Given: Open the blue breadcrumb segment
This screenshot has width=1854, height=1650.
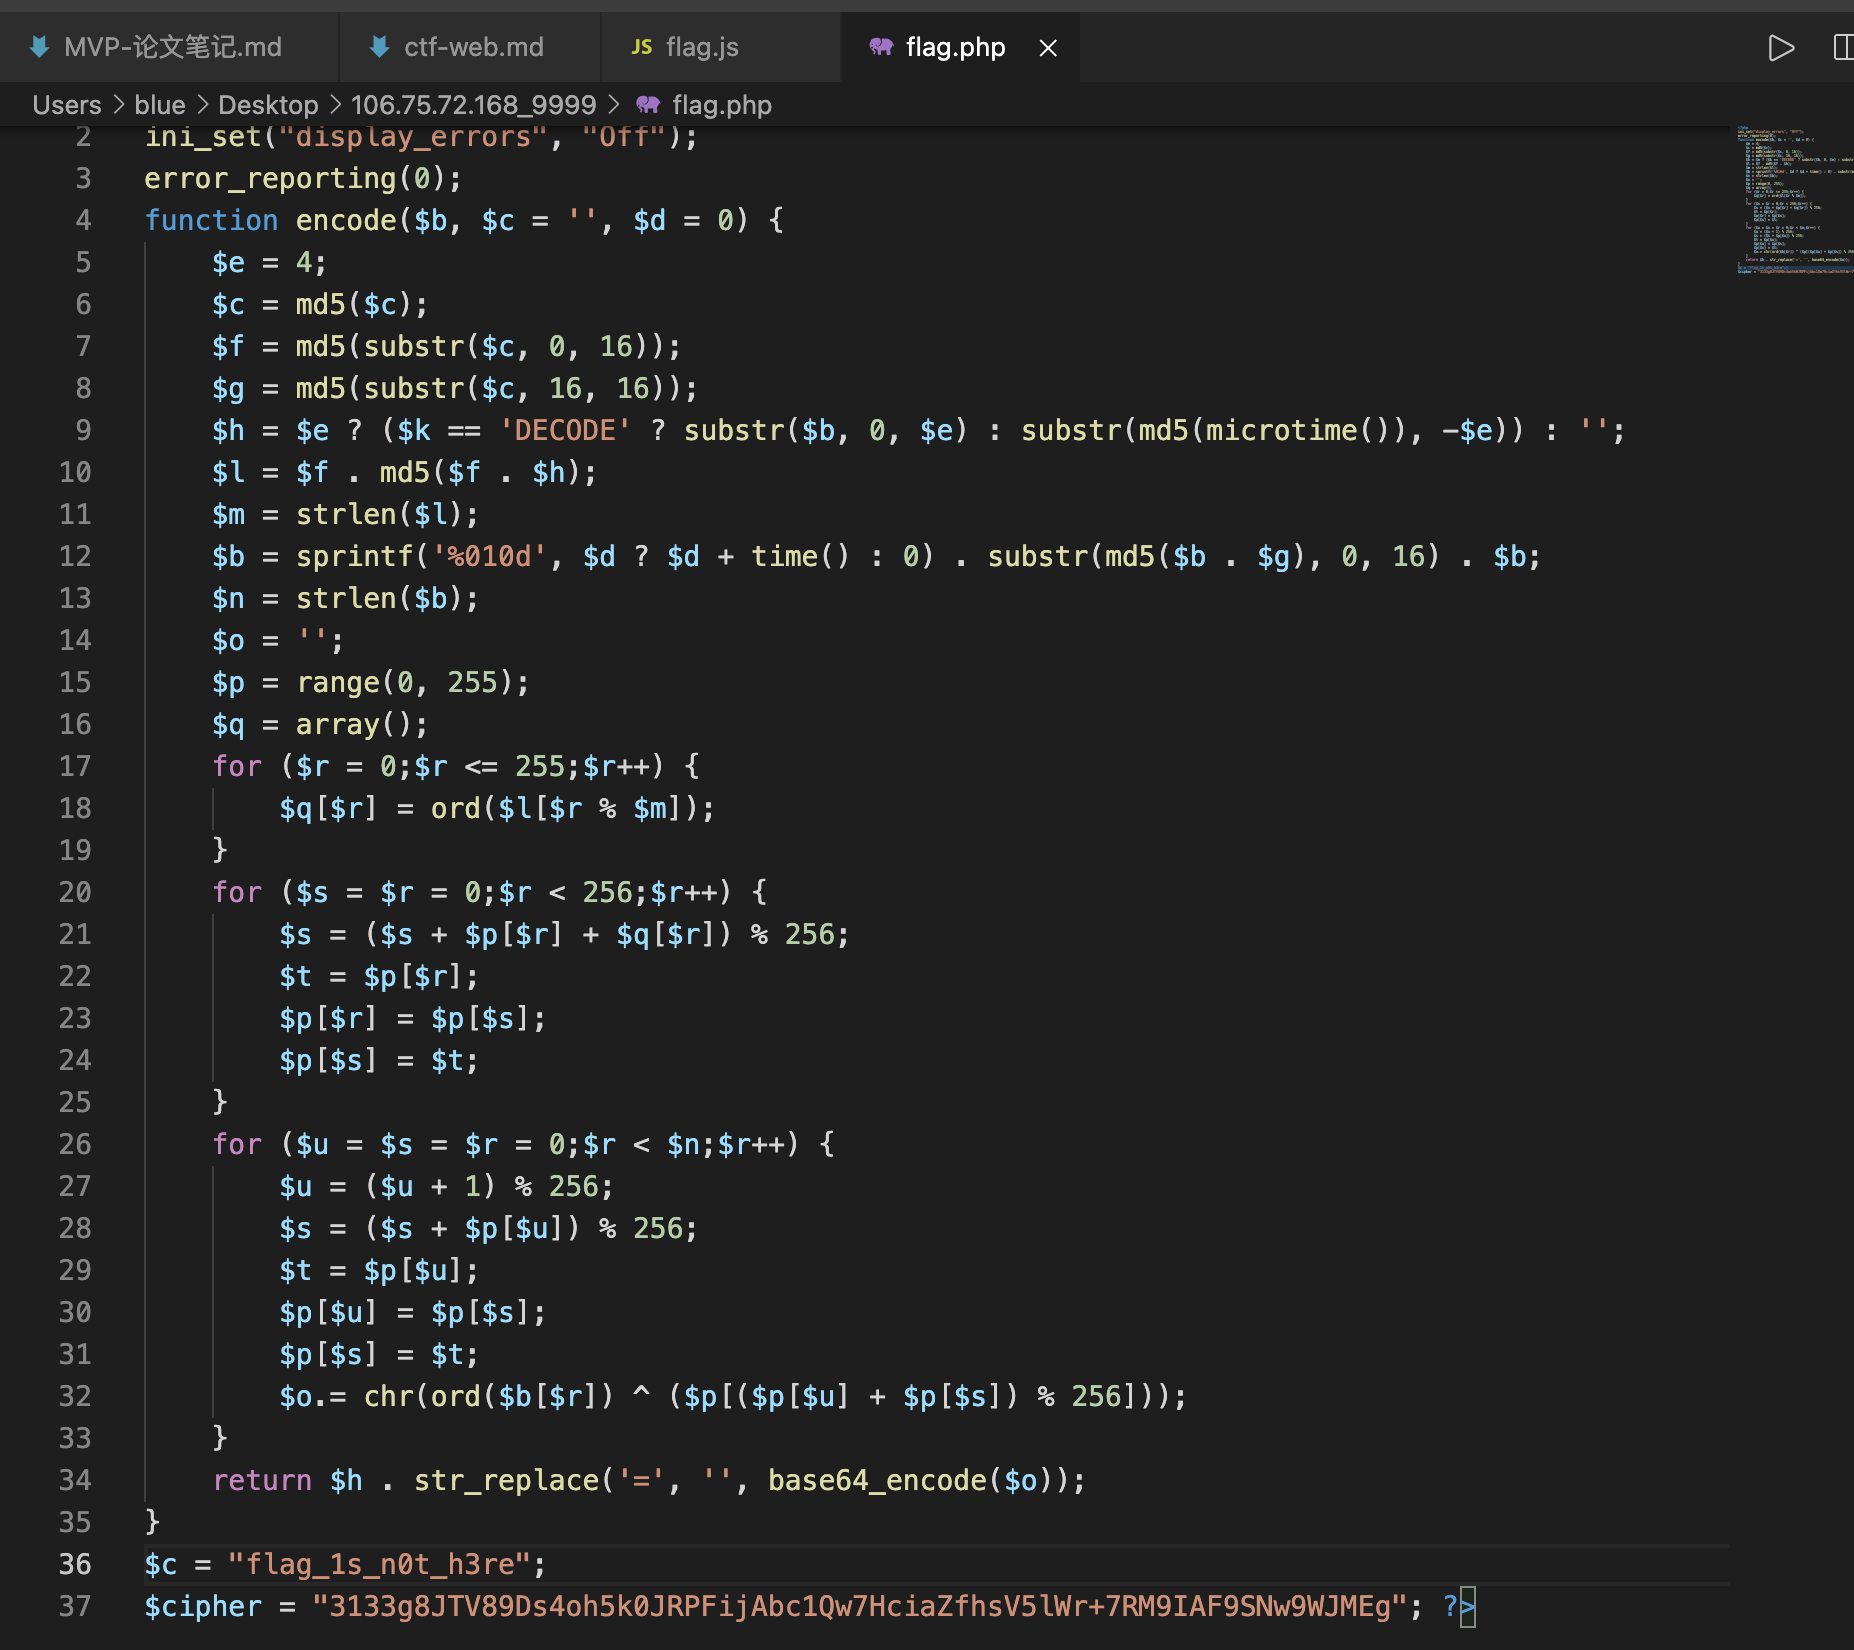Looking at the screenshot, I should tap(160, 105).
